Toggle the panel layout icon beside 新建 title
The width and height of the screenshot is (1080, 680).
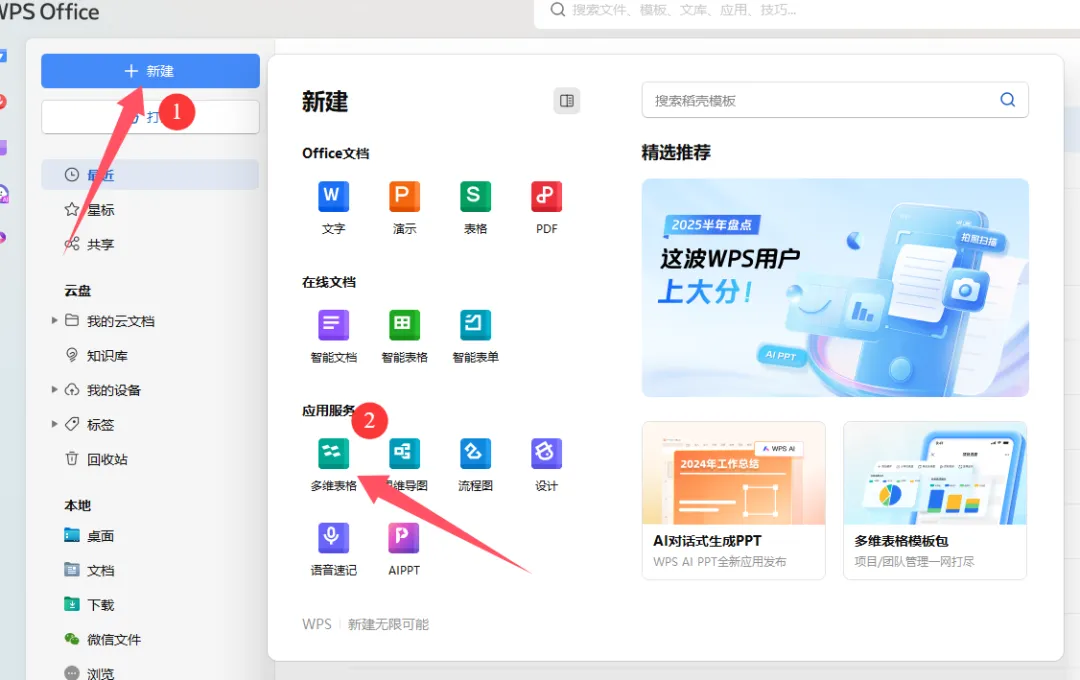click(567, 101)
